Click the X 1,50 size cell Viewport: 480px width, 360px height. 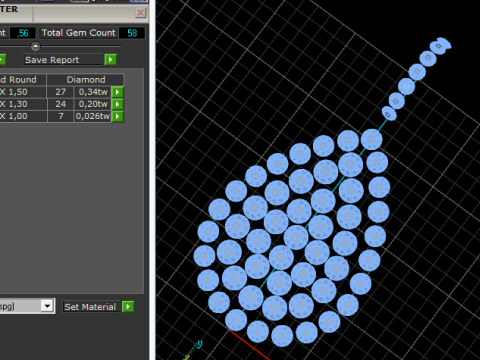click(23, 92)
